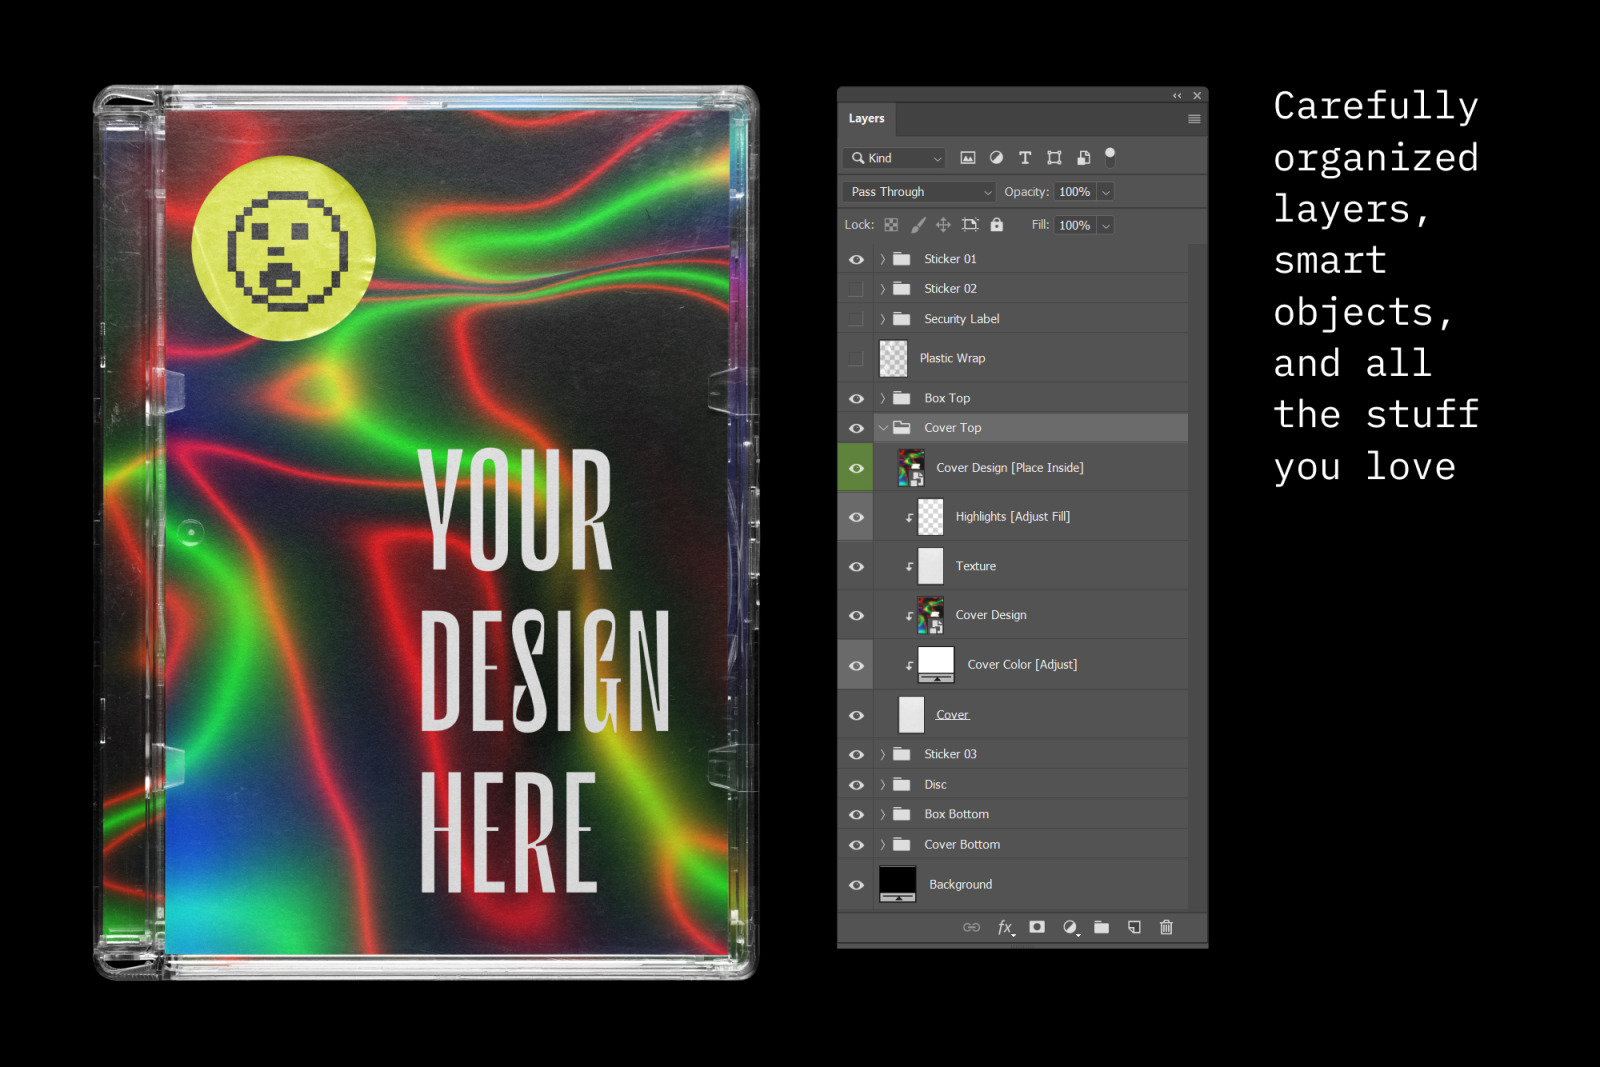Select the Cover Design [Place Inside] layer
The width and height of the screenshot is (1600, 1067).
1009,468
